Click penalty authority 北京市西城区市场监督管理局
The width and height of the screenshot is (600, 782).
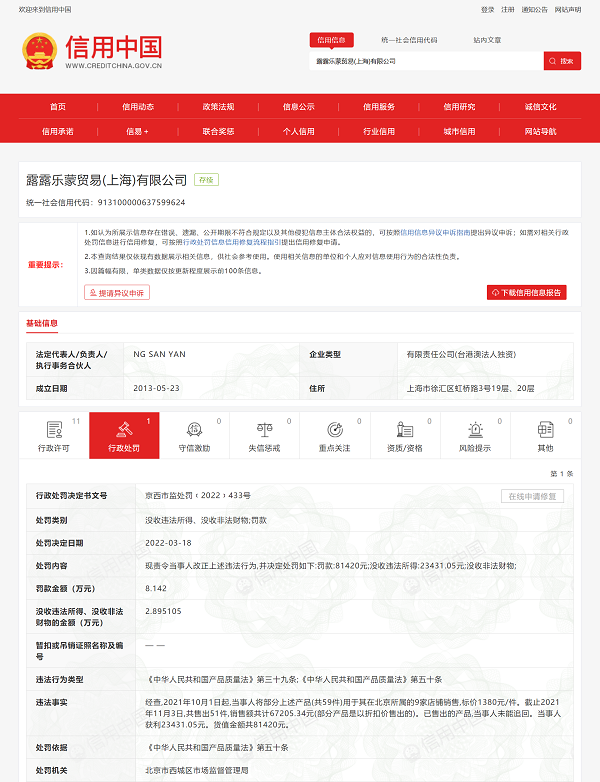tap(197, 770)
